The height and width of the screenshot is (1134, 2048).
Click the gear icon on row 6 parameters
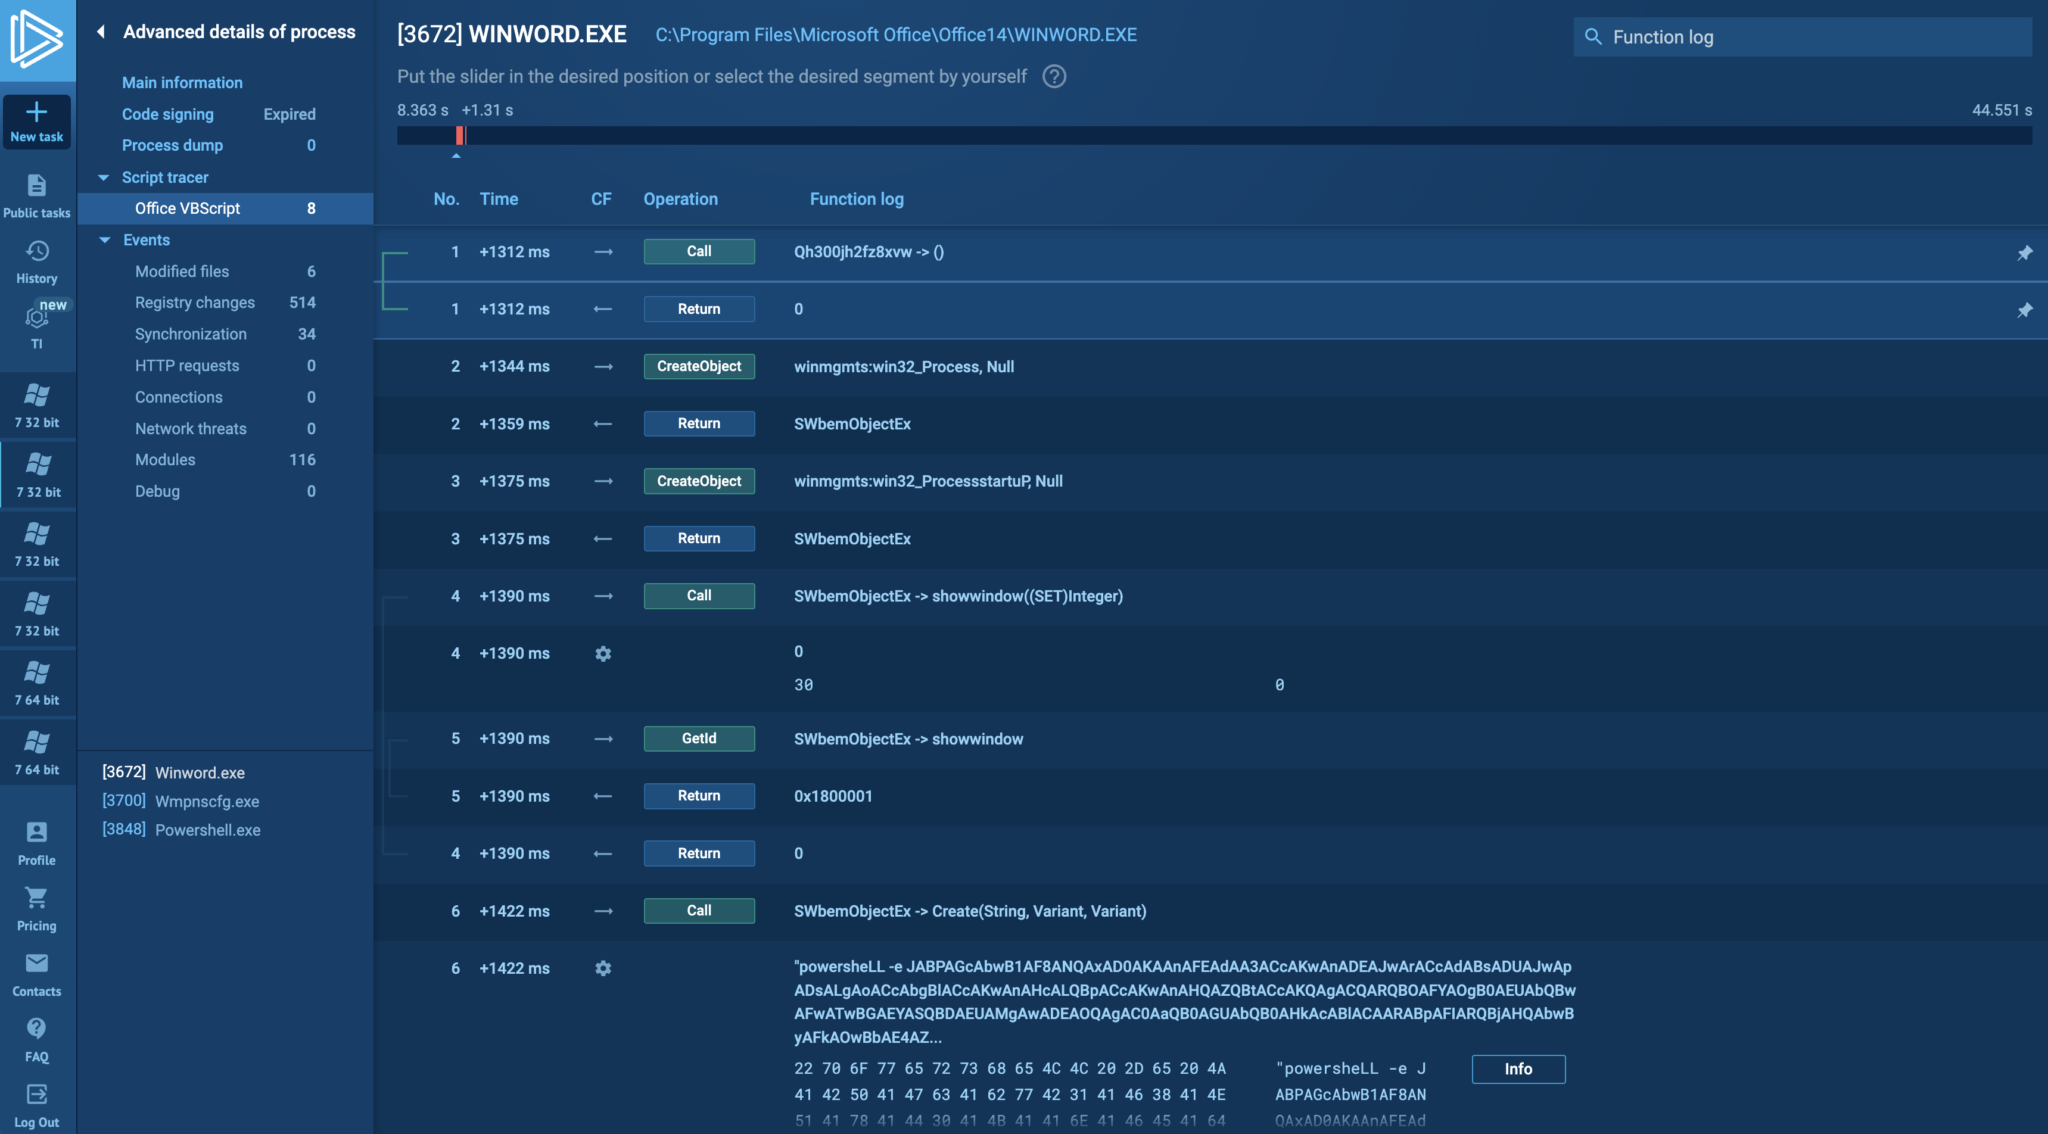point(603,968)
